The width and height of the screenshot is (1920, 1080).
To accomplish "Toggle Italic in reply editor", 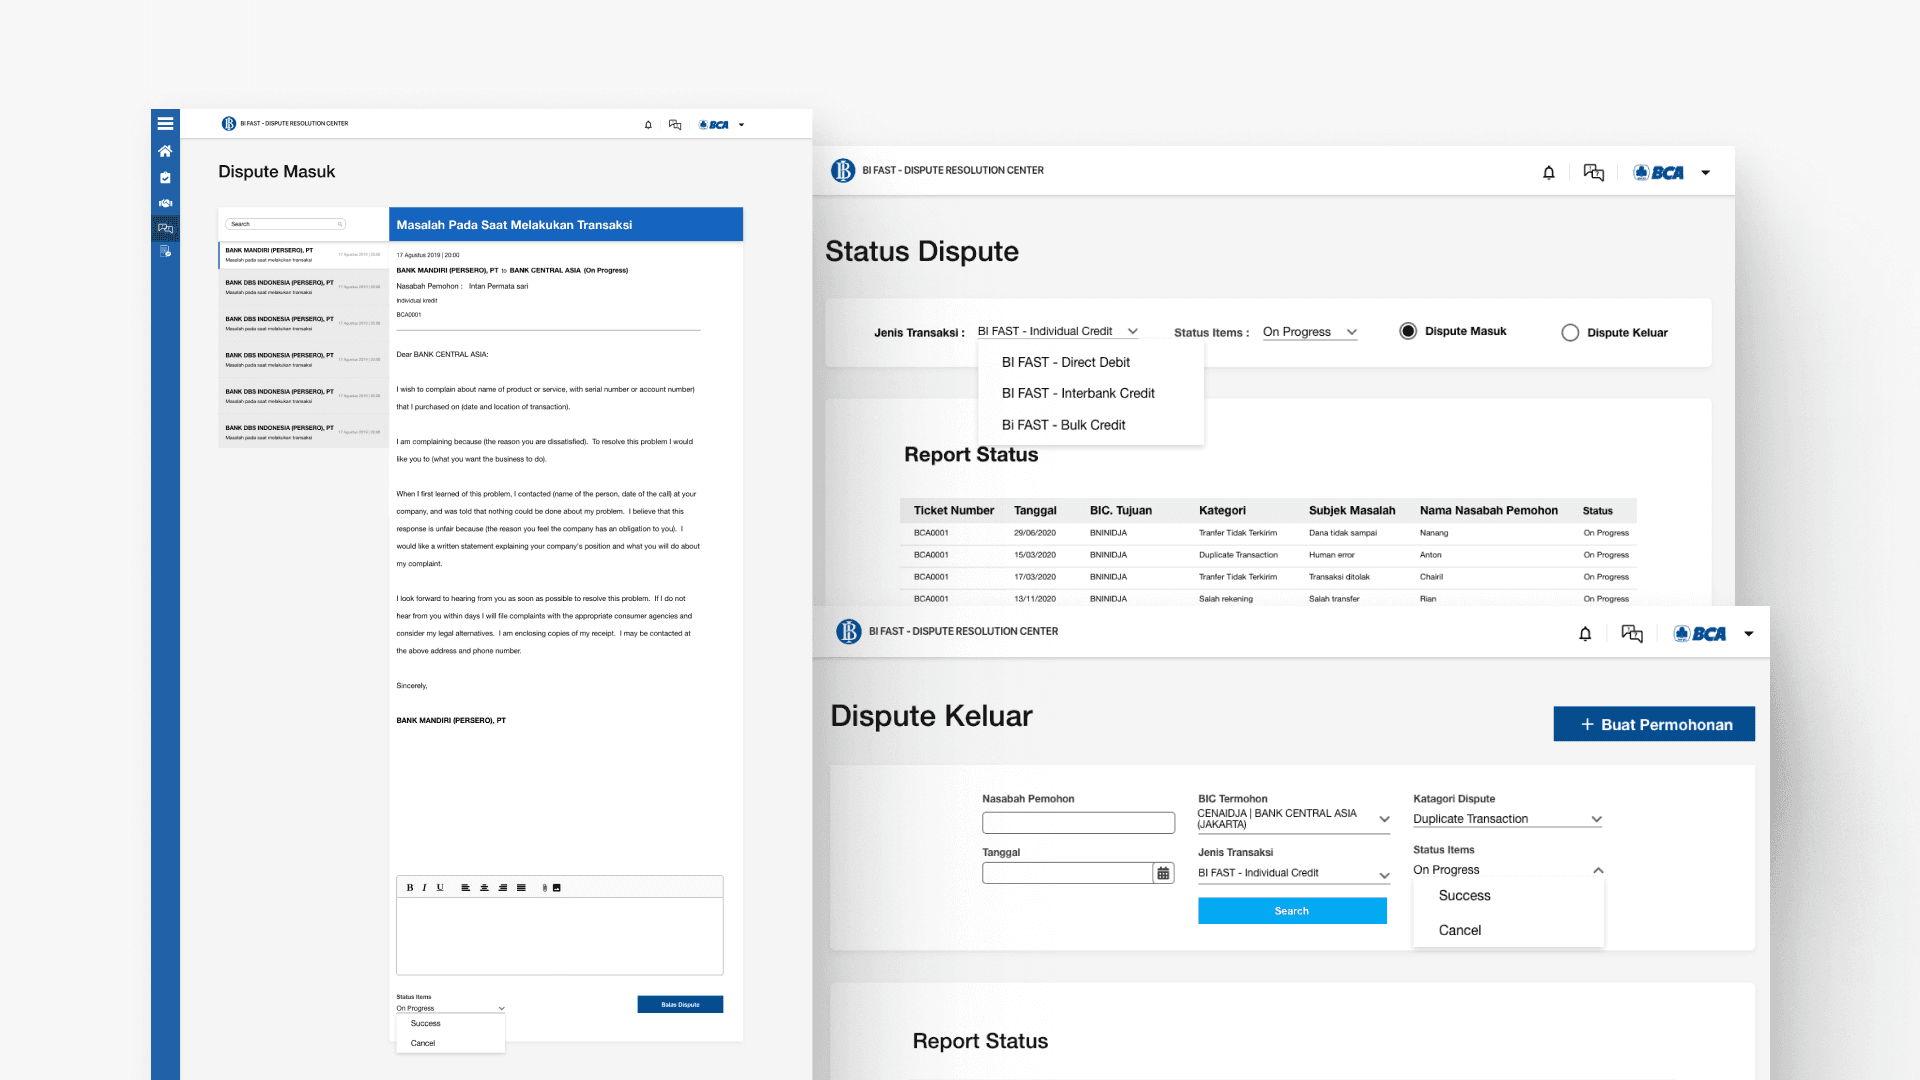I will 424,888.
